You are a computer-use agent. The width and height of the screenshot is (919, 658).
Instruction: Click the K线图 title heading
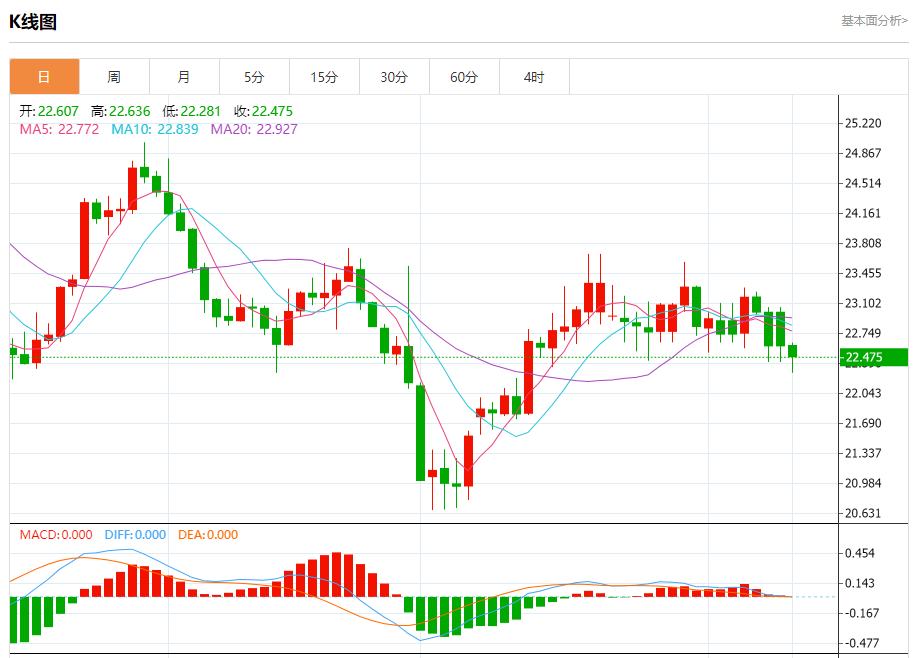click(33, 21)
